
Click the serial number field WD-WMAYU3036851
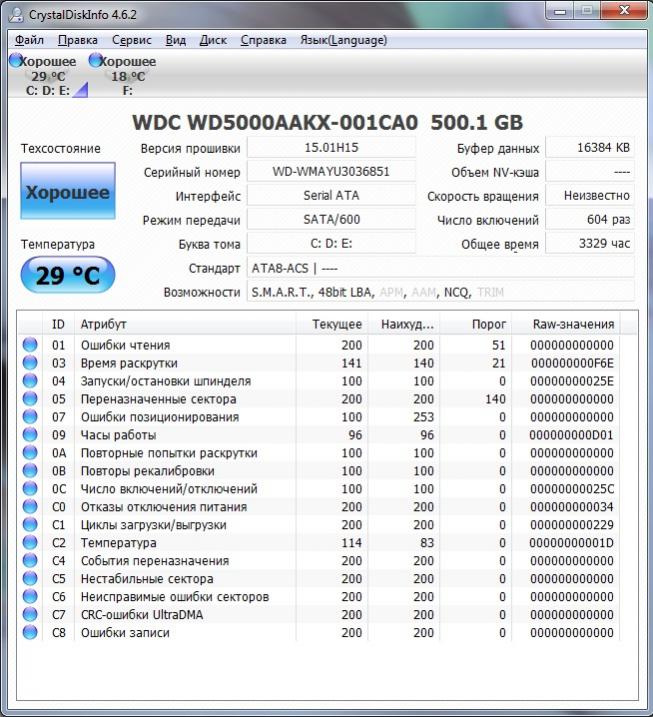[332, 172]
